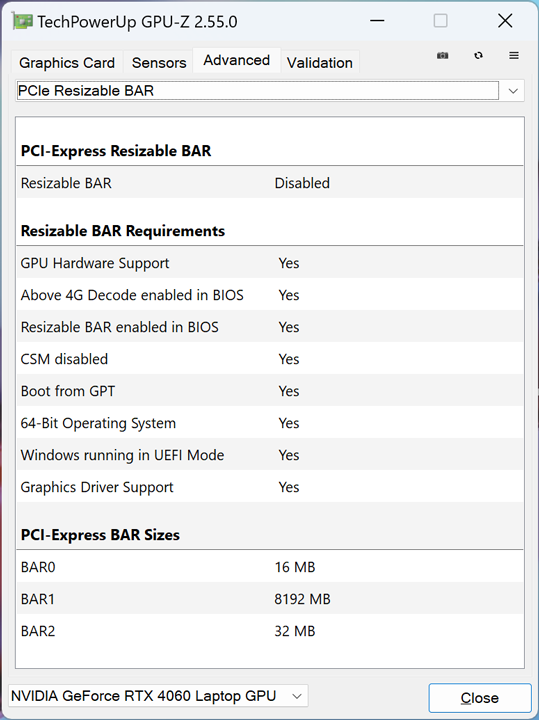Viewport: 539px width, 720px height.
Task: Click the GPU-Z app icon in title bar
Action: (23, 22)
